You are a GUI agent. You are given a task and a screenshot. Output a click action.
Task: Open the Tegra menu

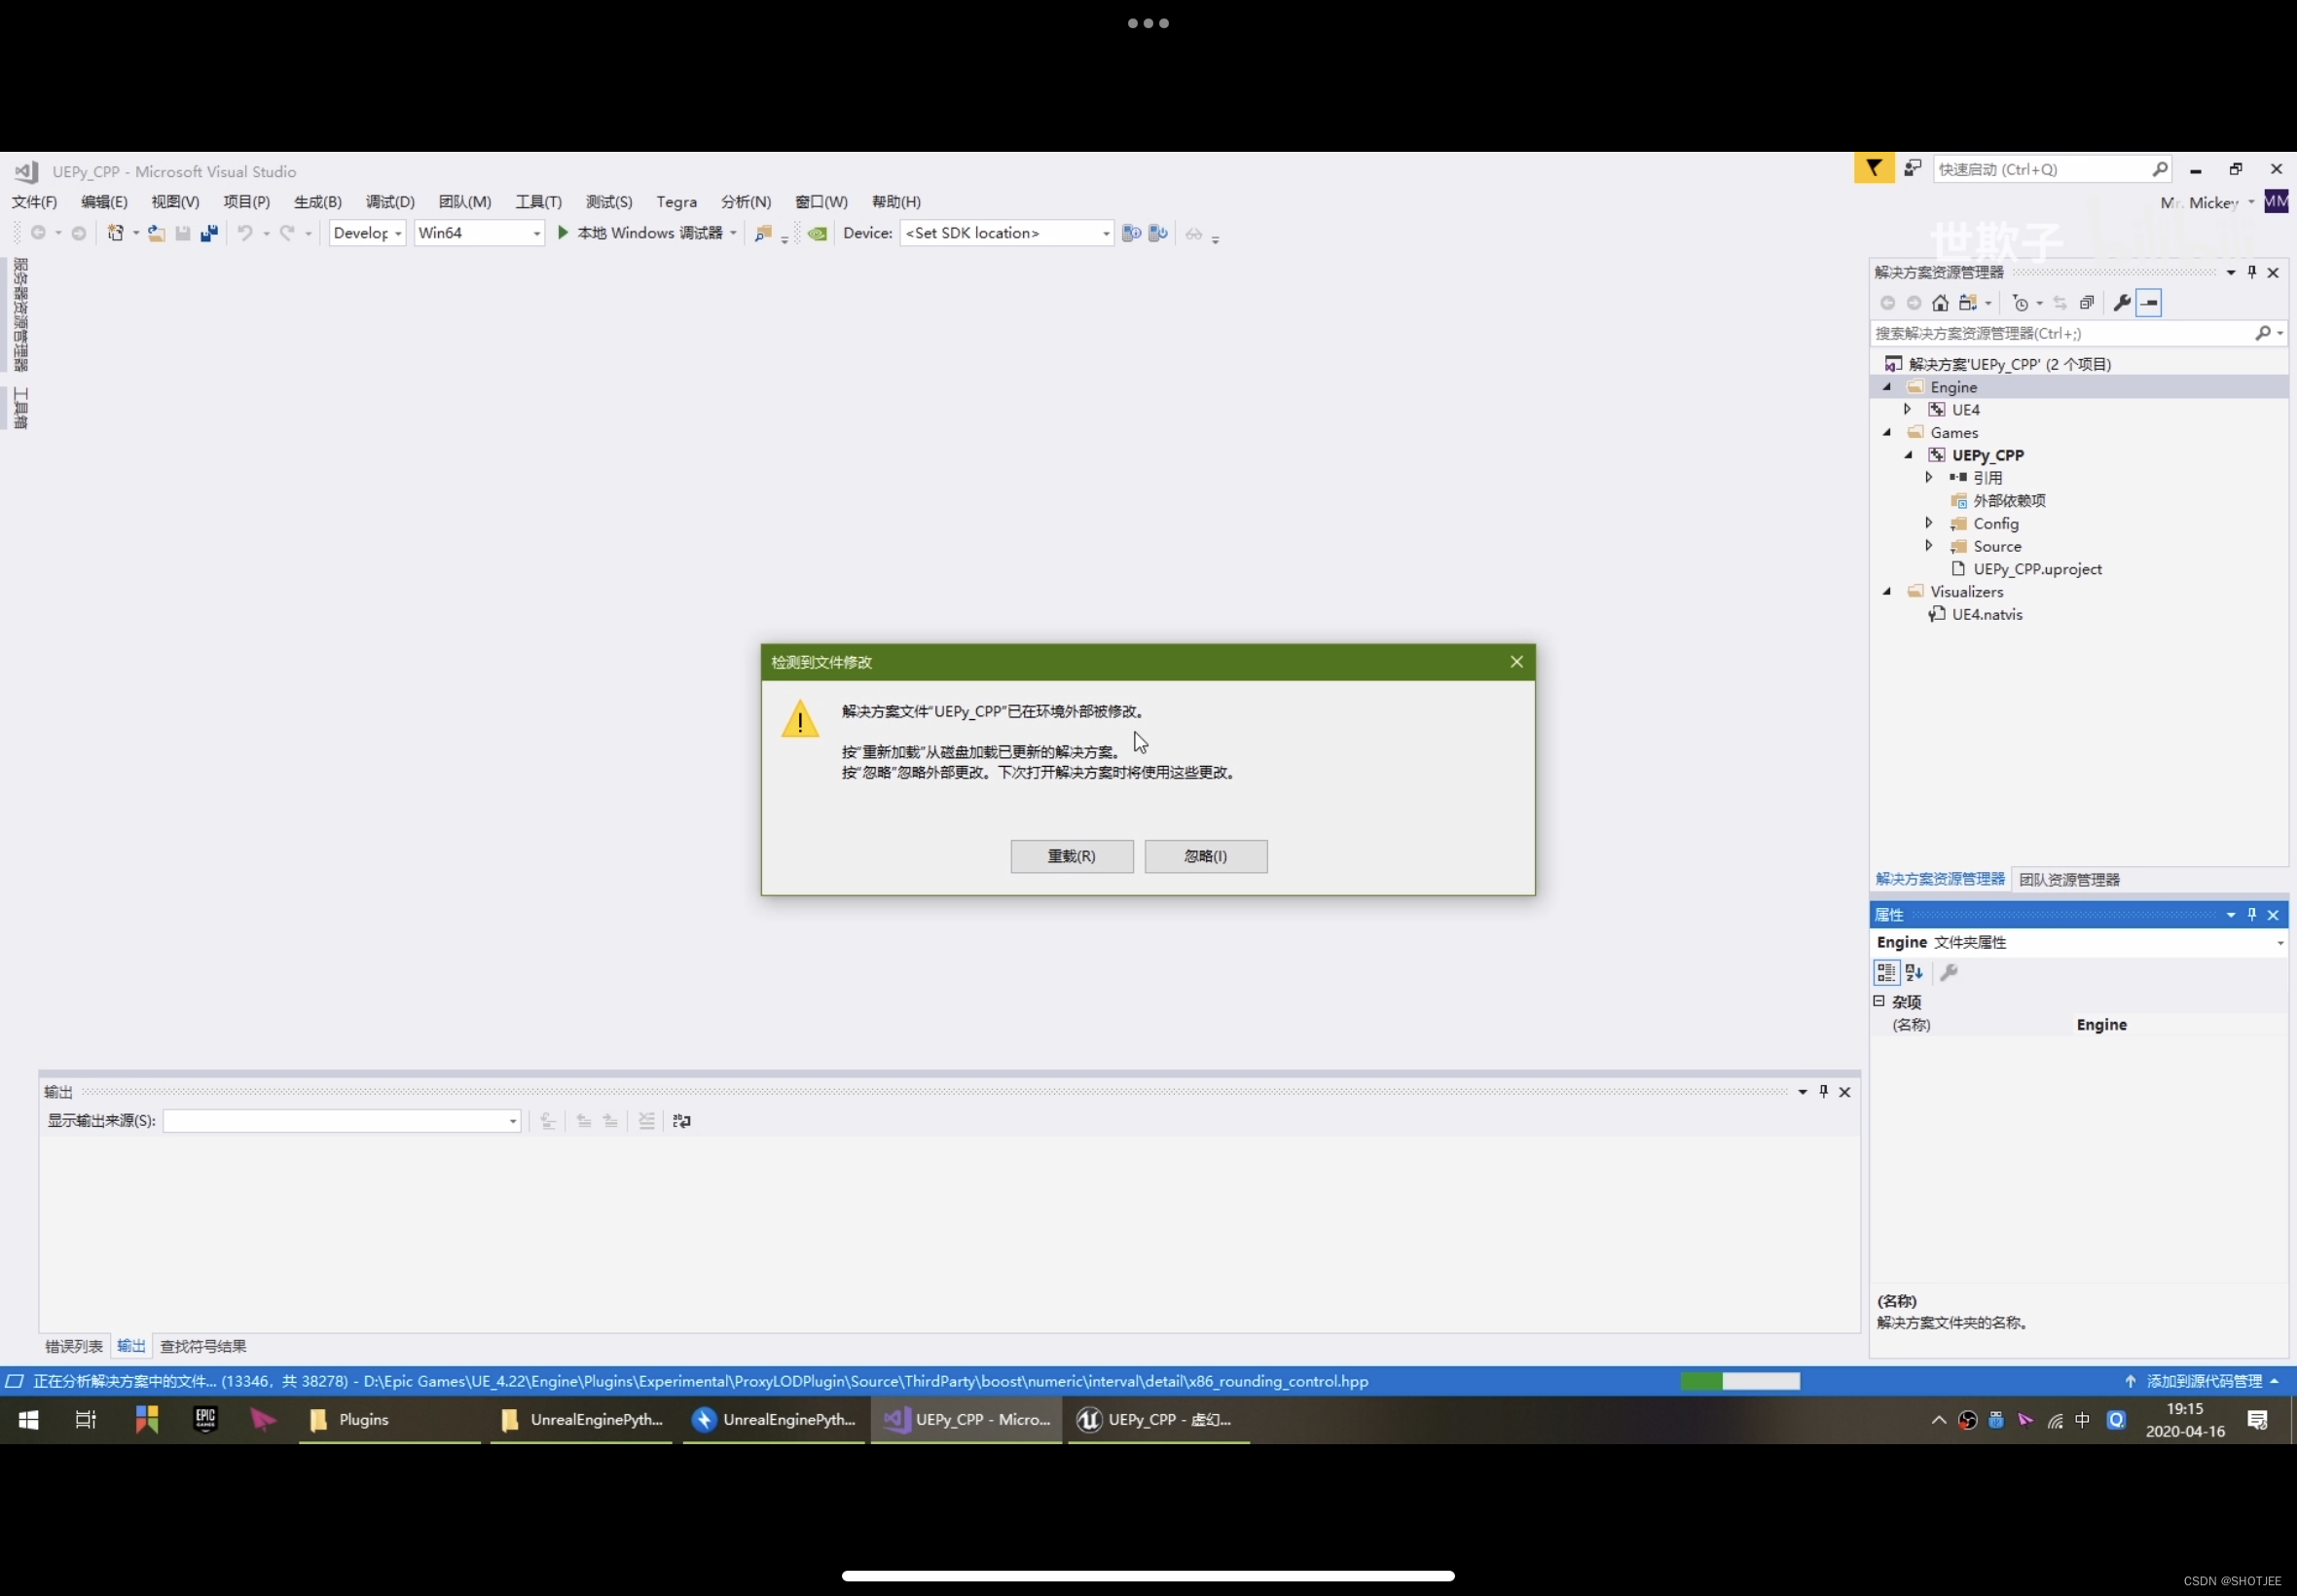tap(676, 202)
